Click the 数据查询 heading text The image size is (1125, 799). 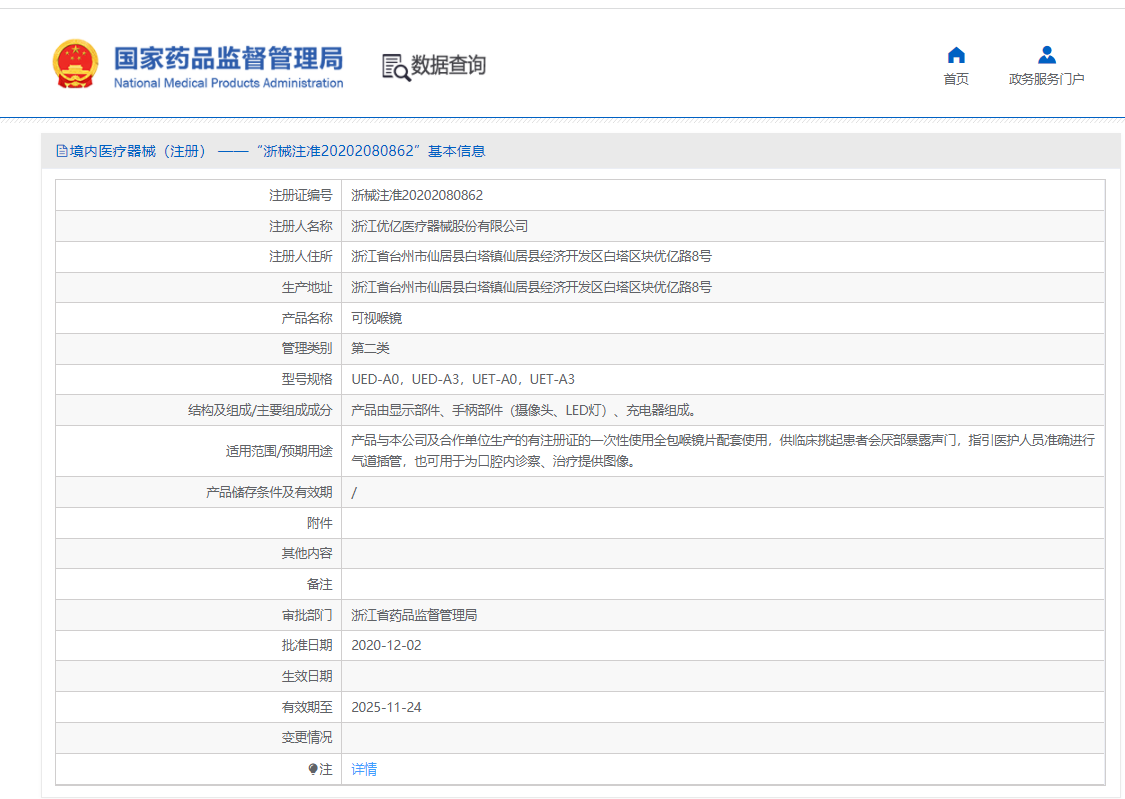(x=448, y=65)
